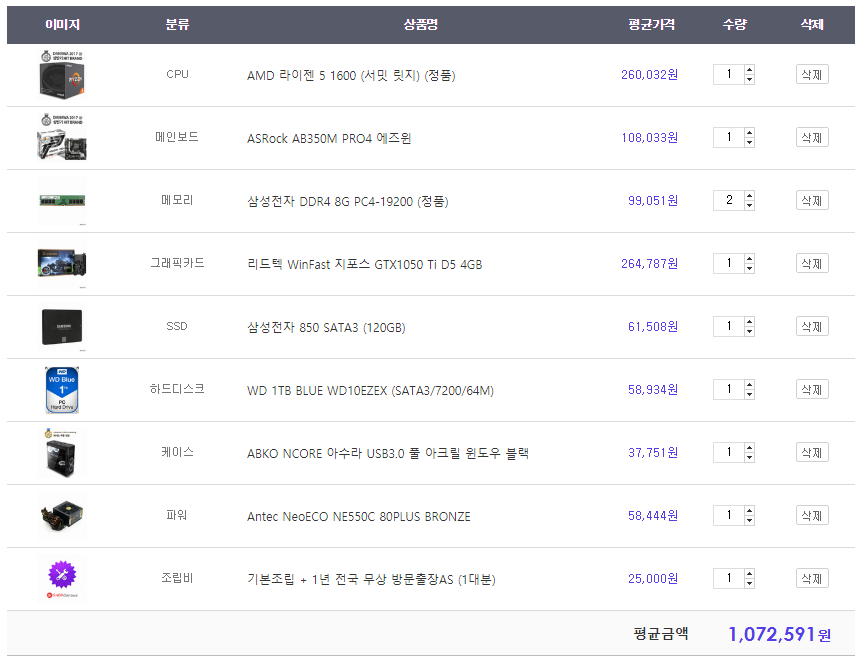
Task: Increase quantity for the CPU row
Action: [749, 70]
